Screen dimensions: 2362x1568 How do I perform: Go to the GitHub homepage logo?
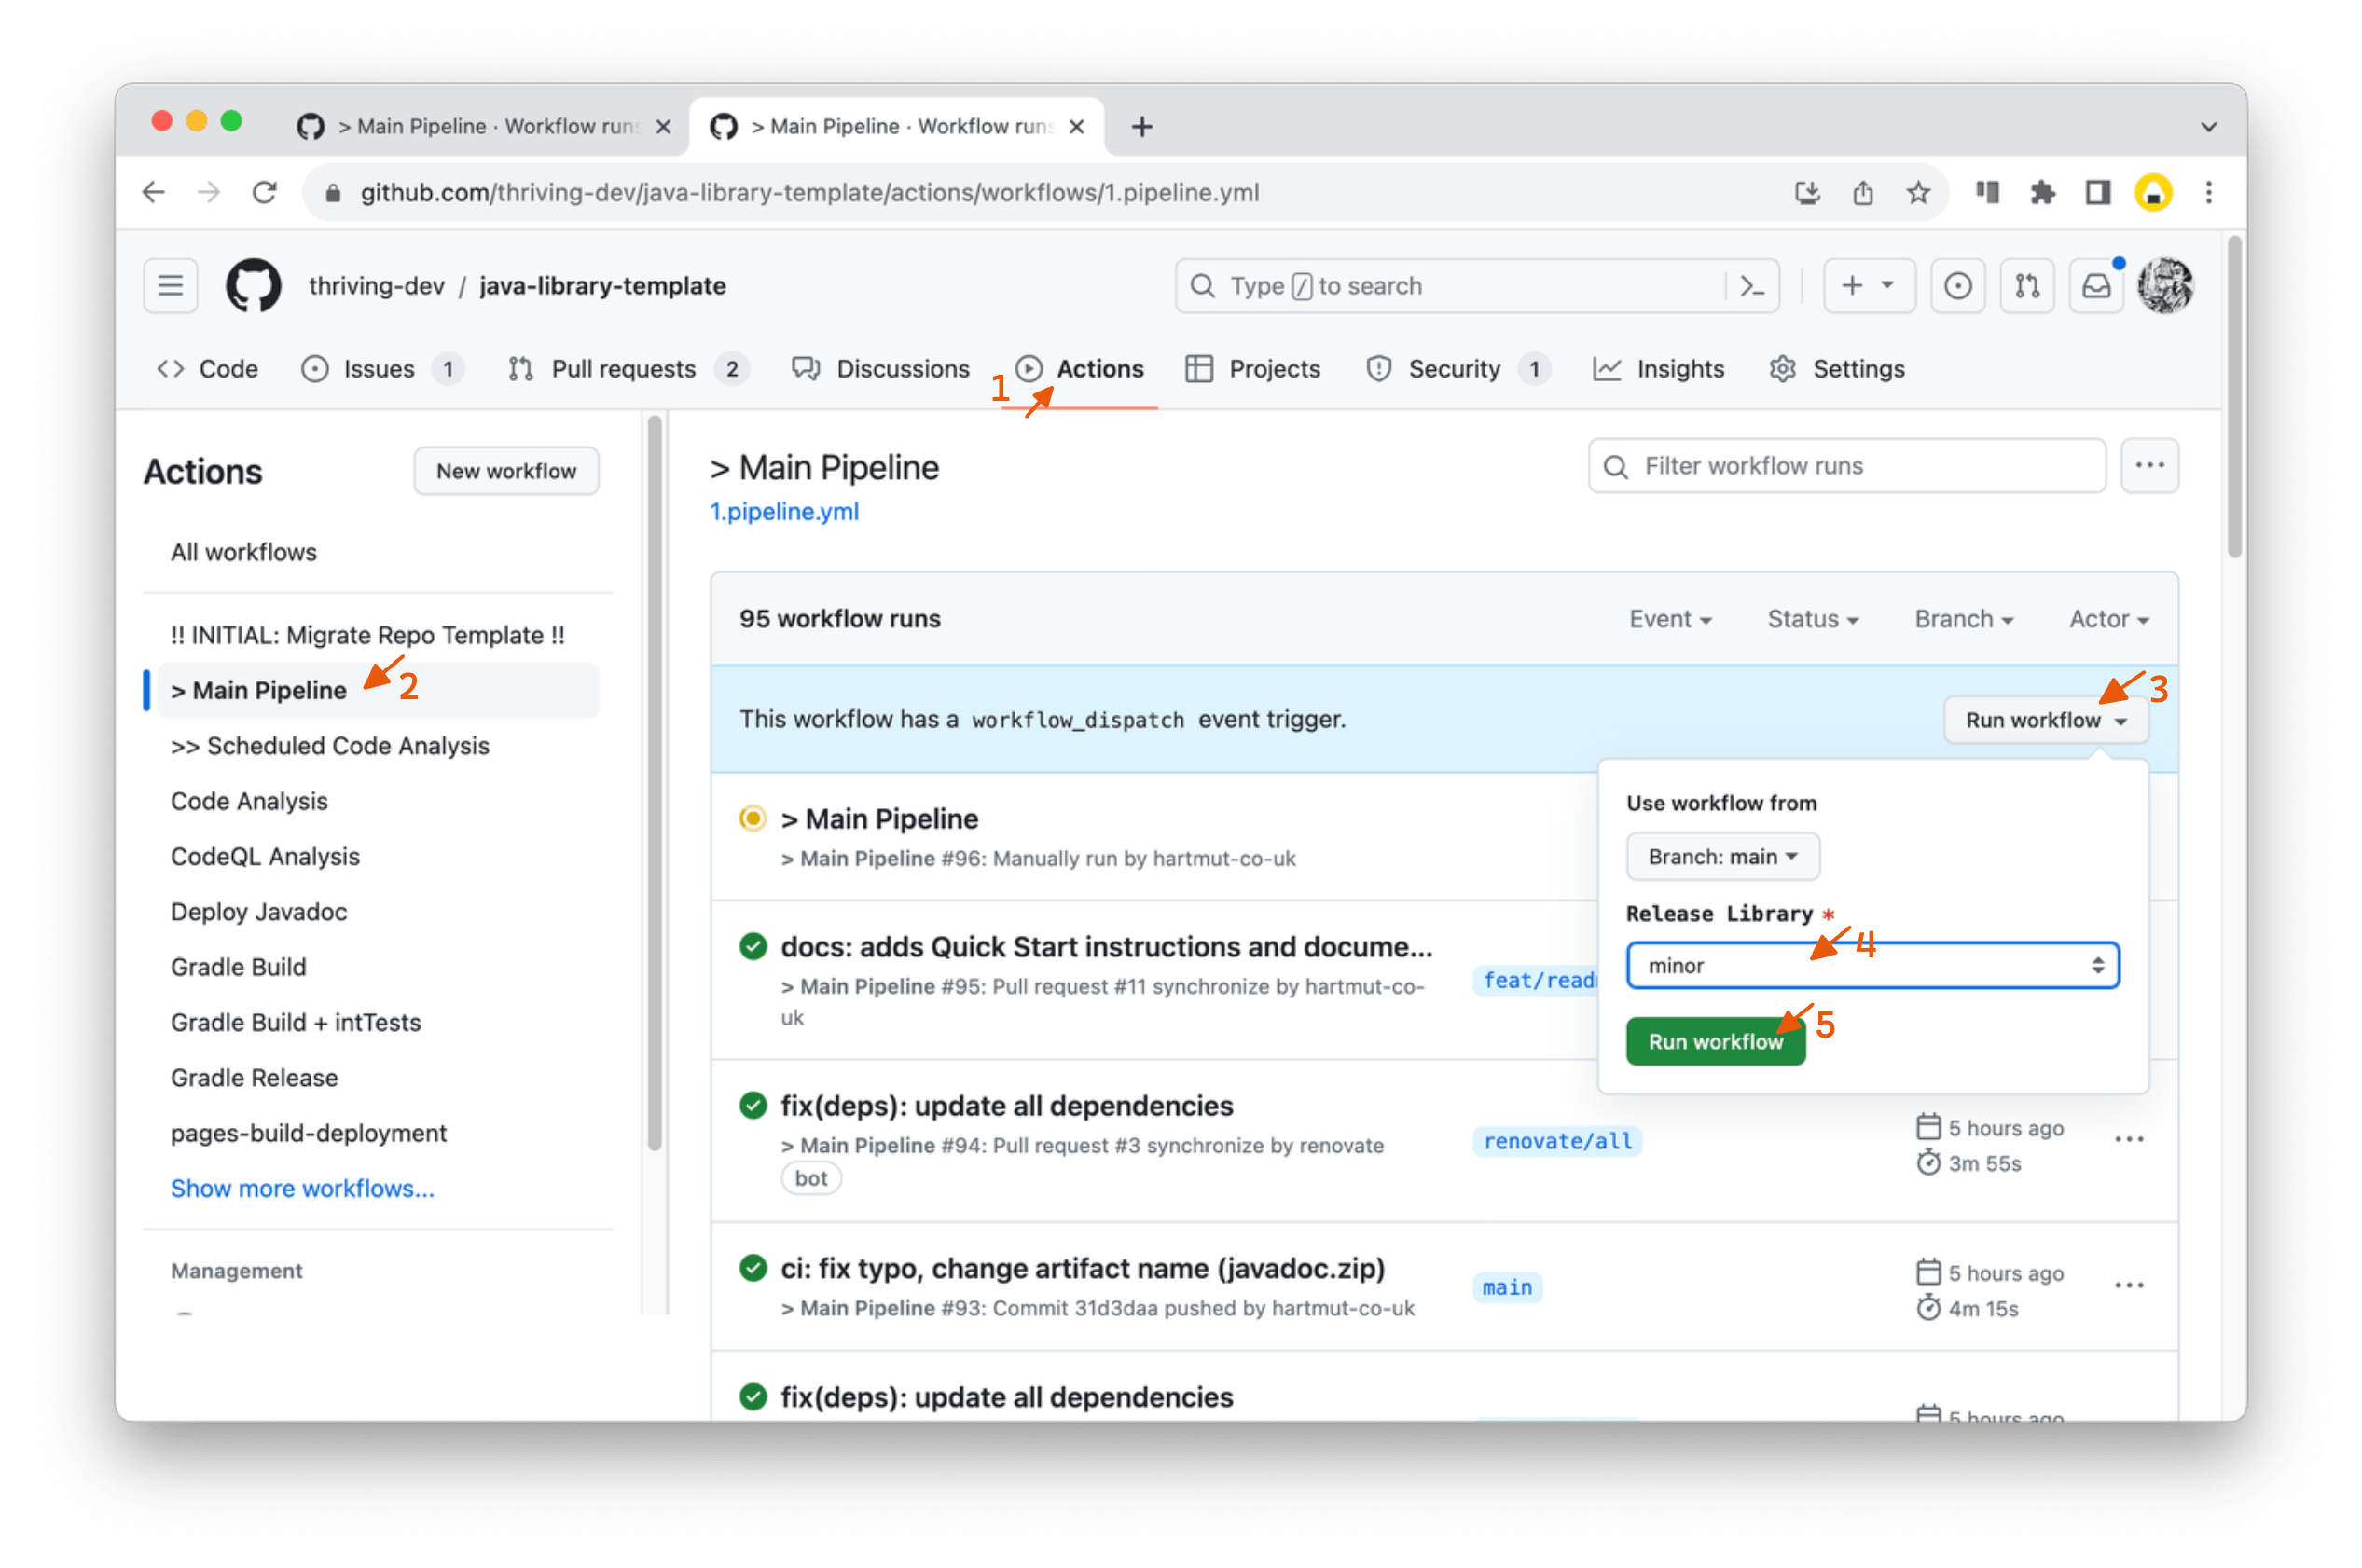click(x=253, y=286)
